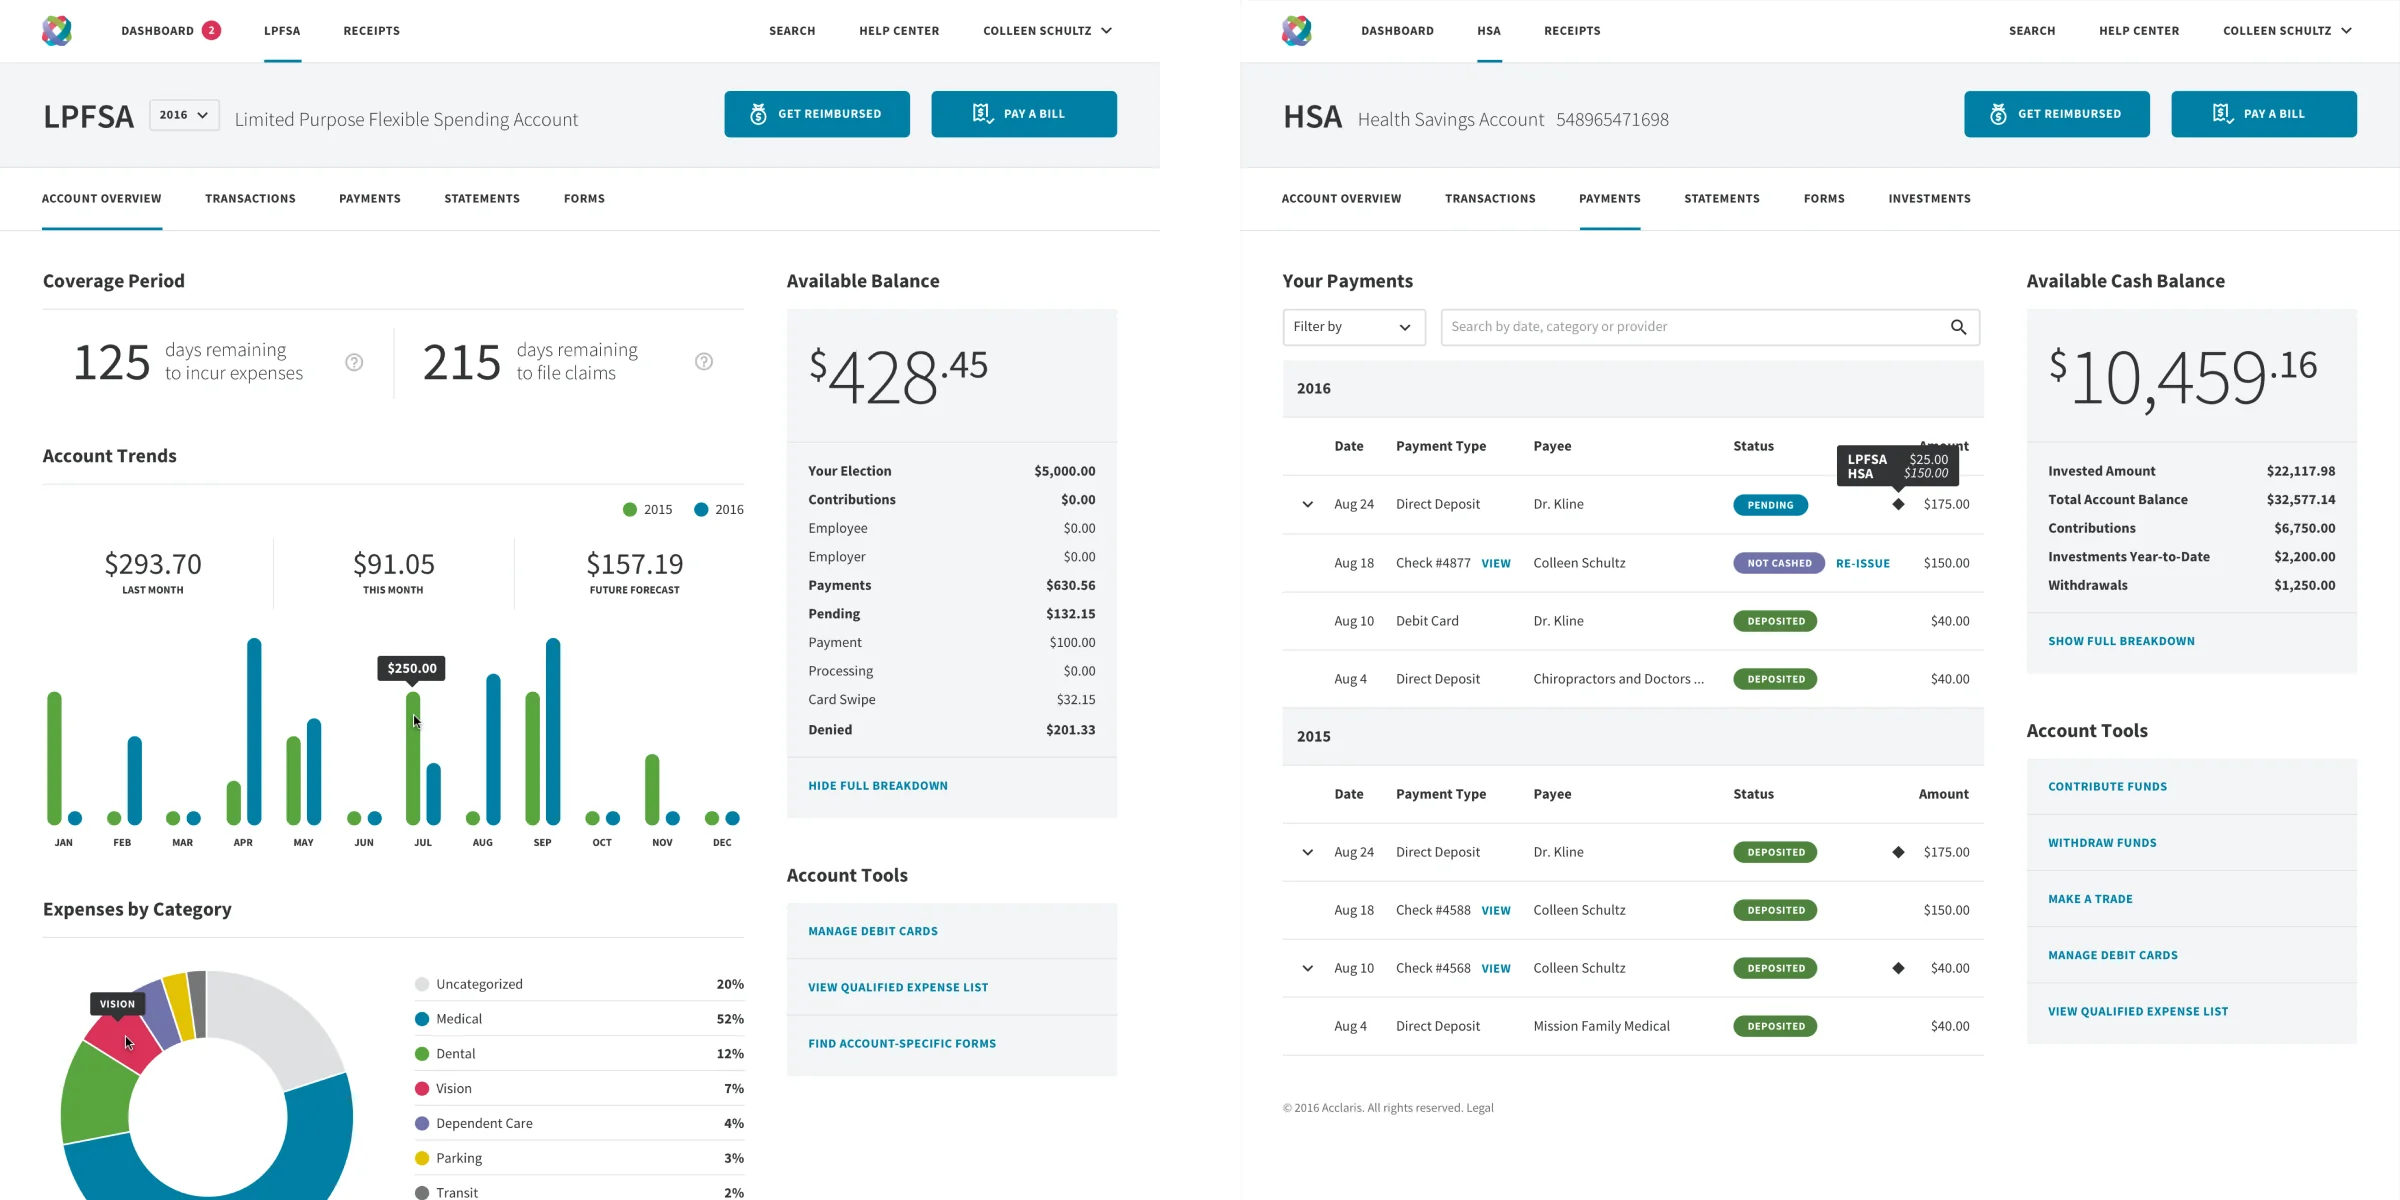Click the bill icon on HSA Pay a Bill button
Screen dimensions: 2400x1200
click(x=2224, y=113)
